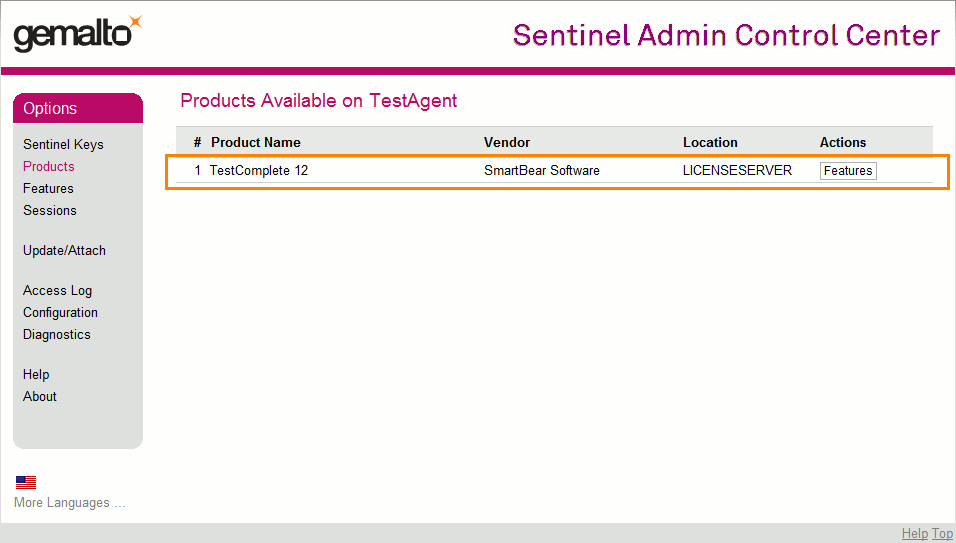Open the Features menu option
Viewport: 956px width, 543px height.
tap(48, 189)
